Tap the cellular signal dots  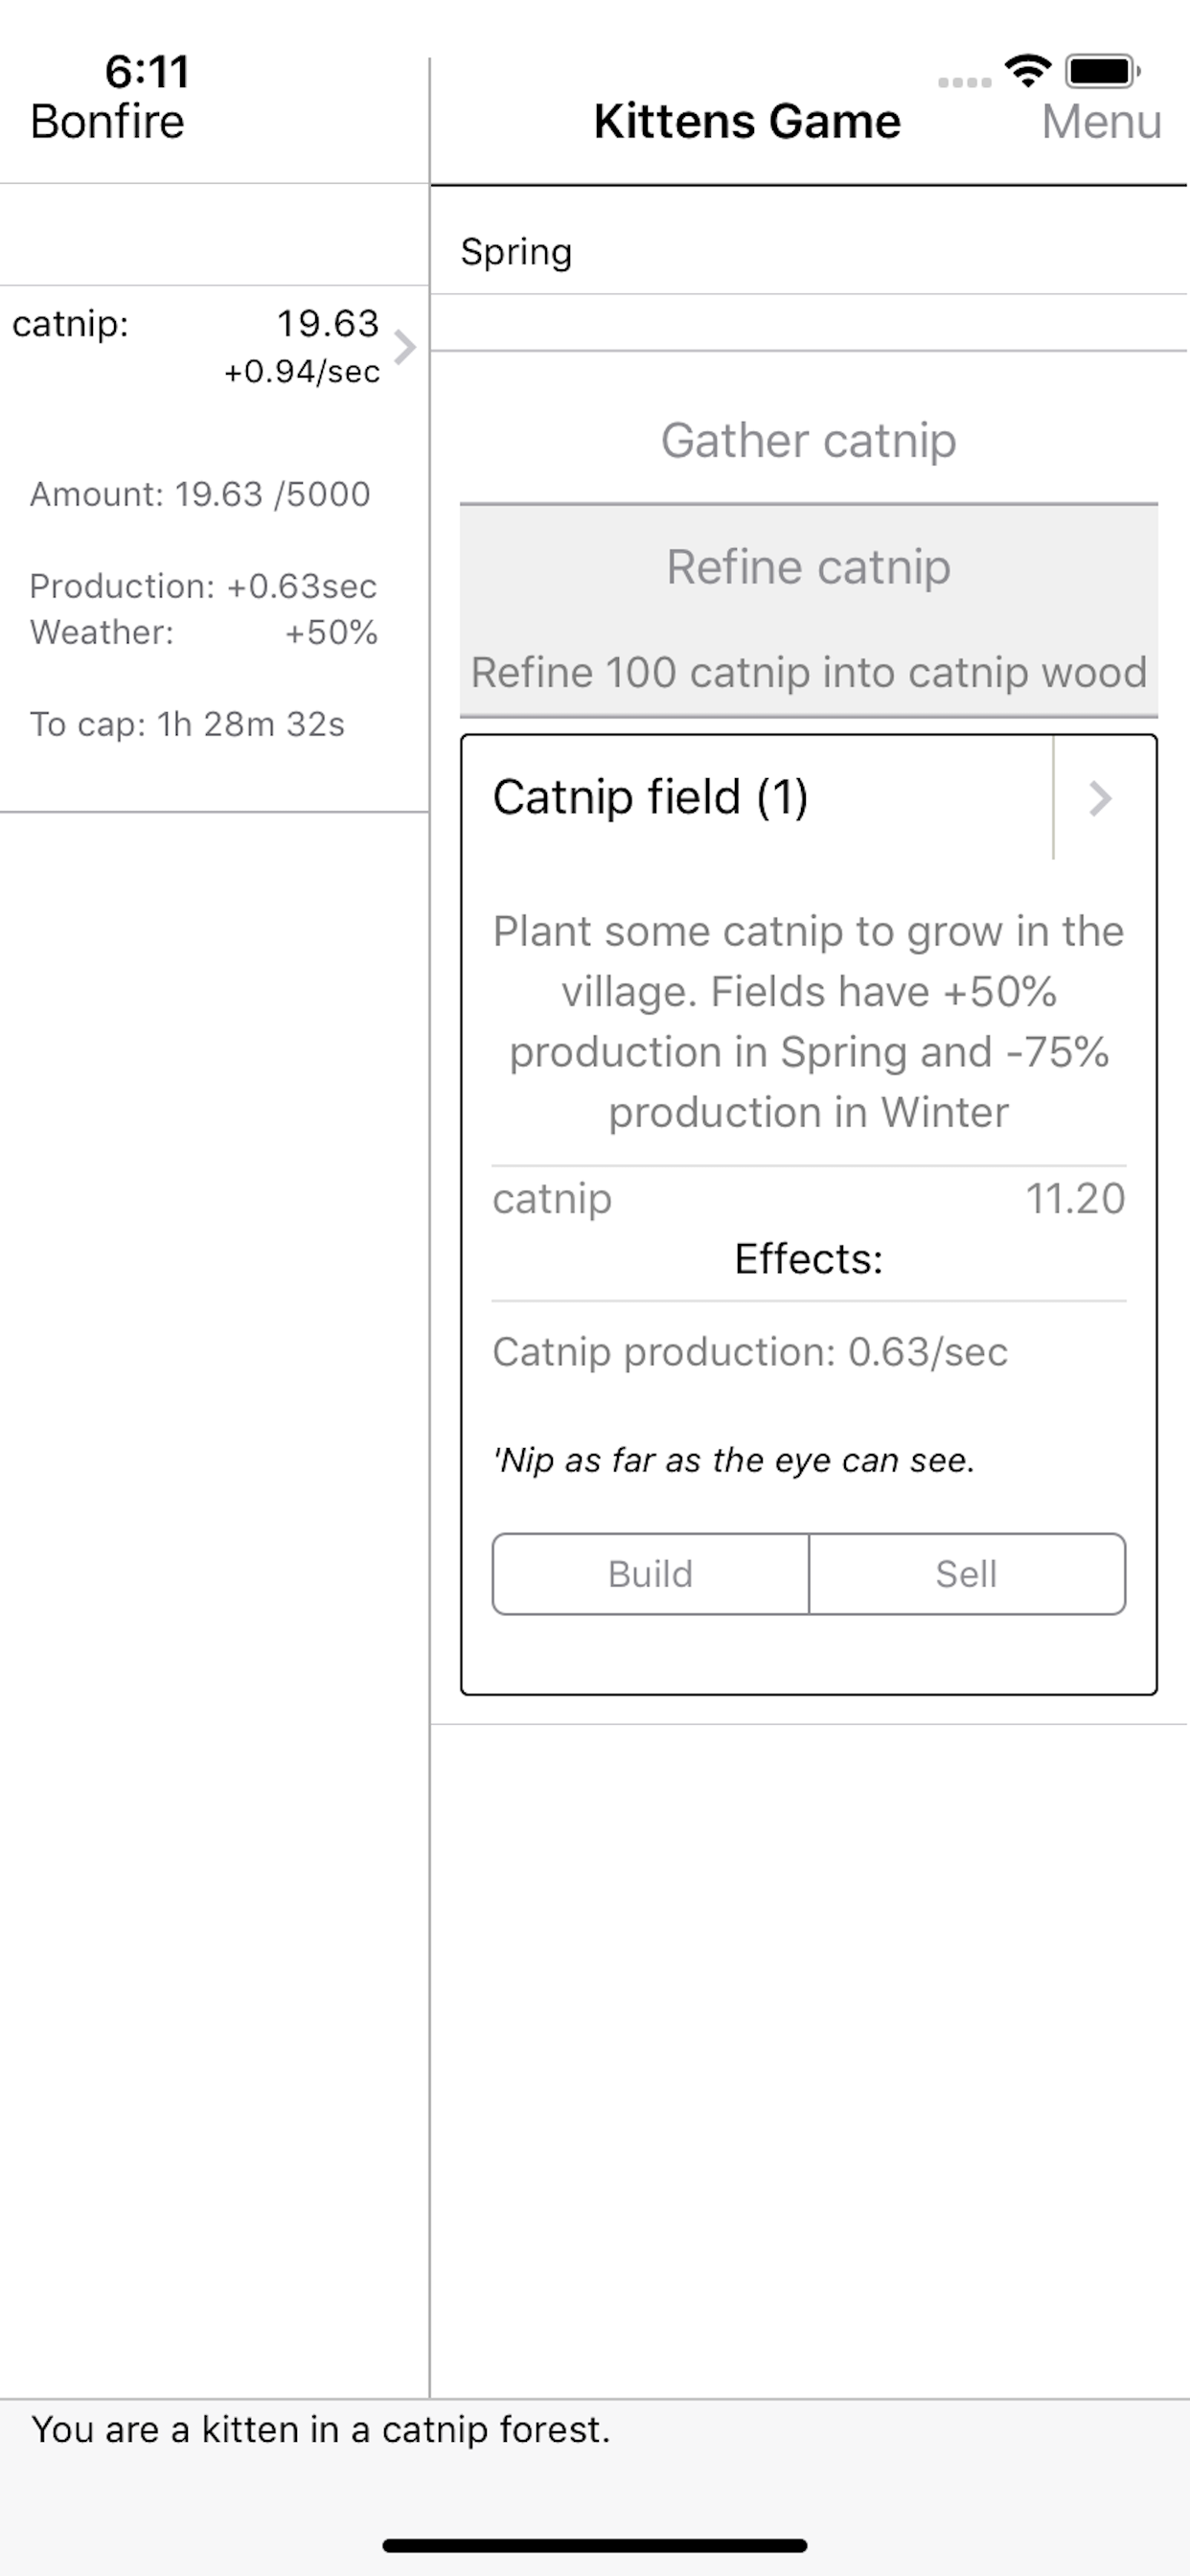point(964,82)
